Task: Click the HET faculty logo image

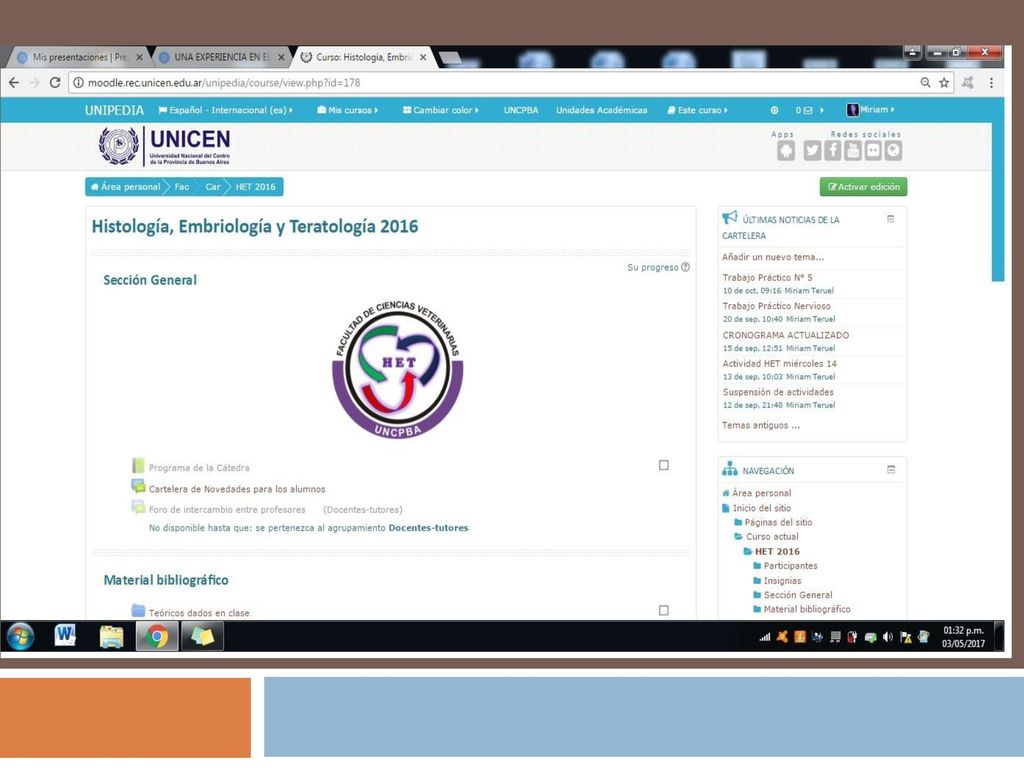Action: coord(398,369)
